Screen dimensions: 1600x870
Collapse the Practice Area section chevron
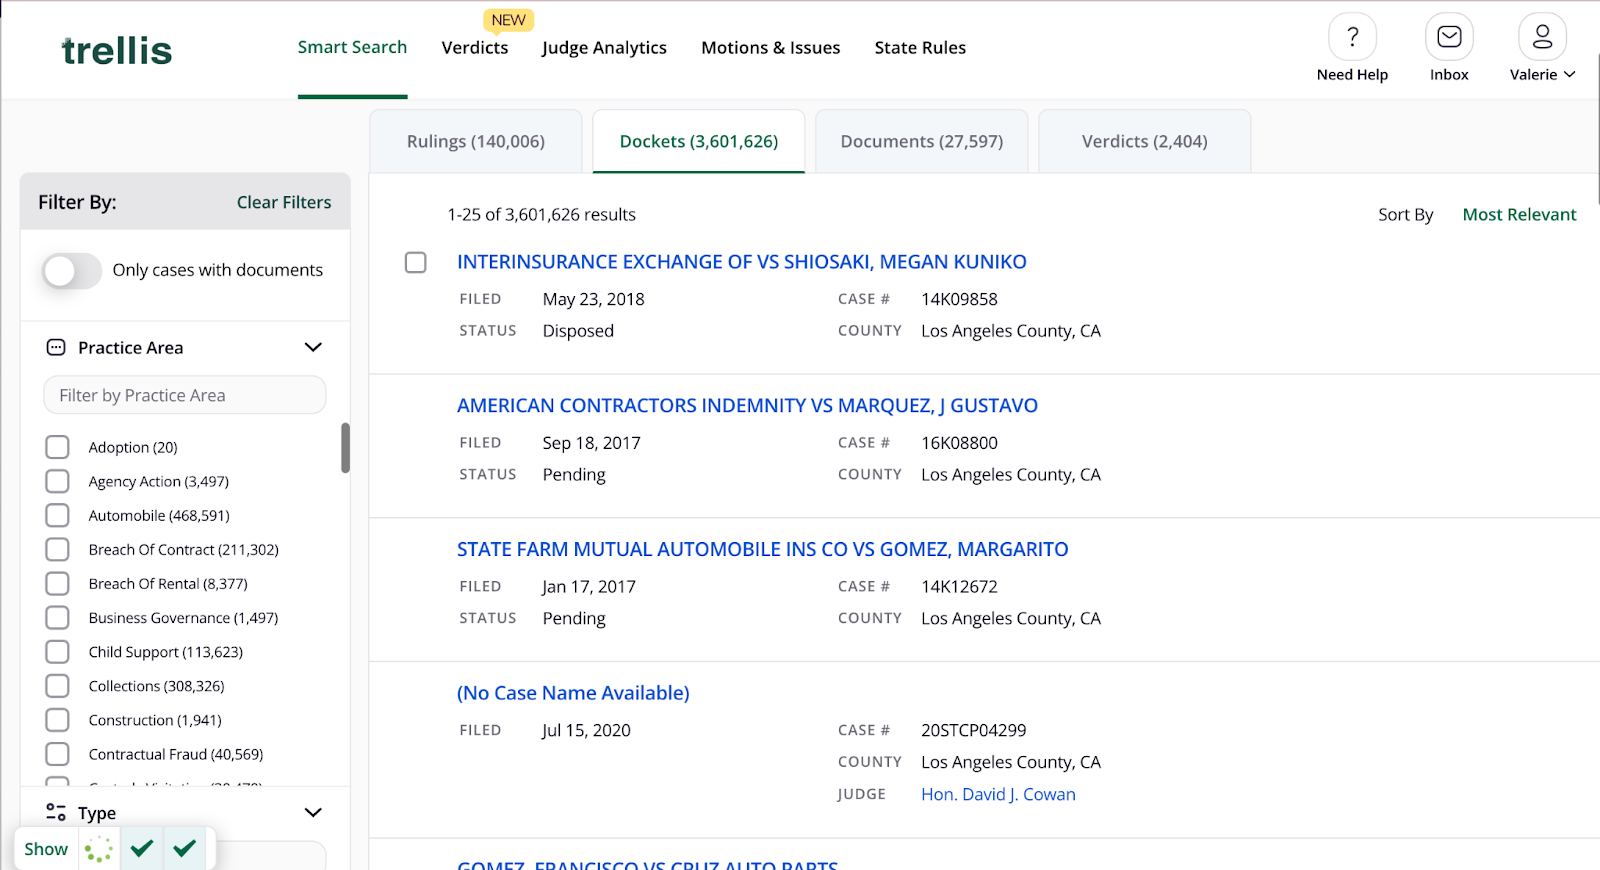click(x=313, y=347)
